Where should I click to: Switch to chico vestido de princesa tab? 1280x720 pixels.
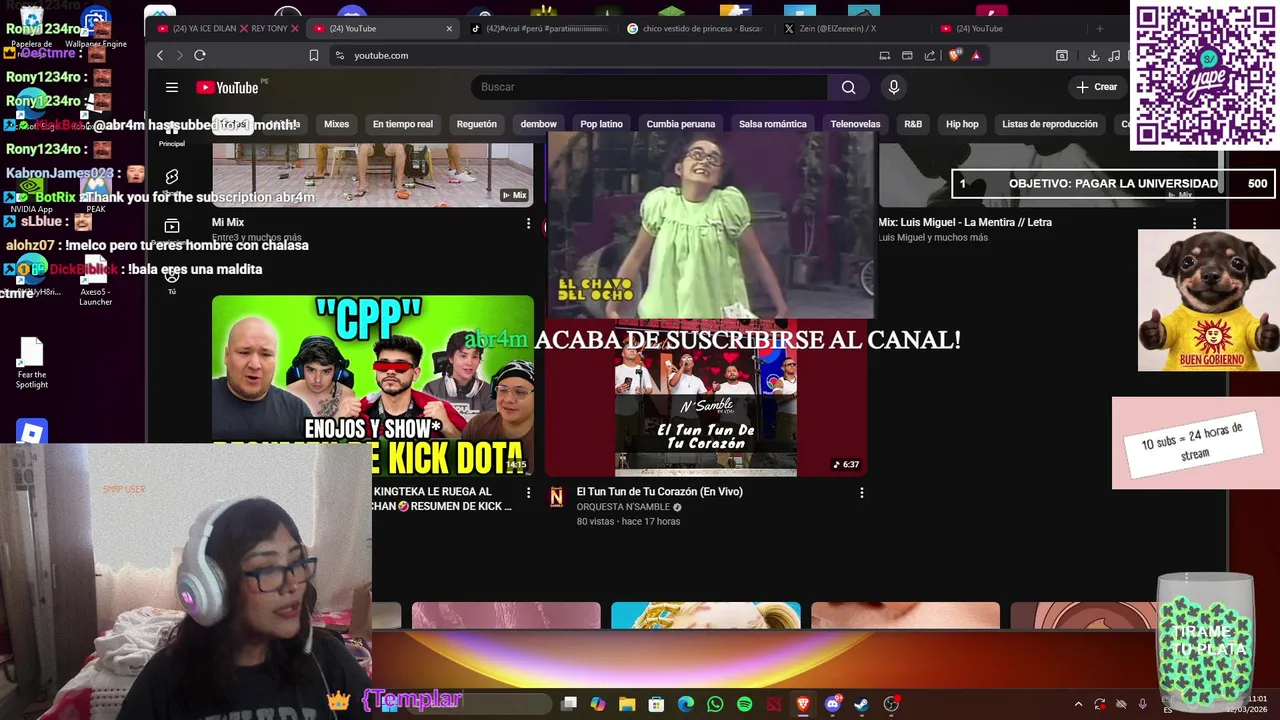[x=695, y=28]
